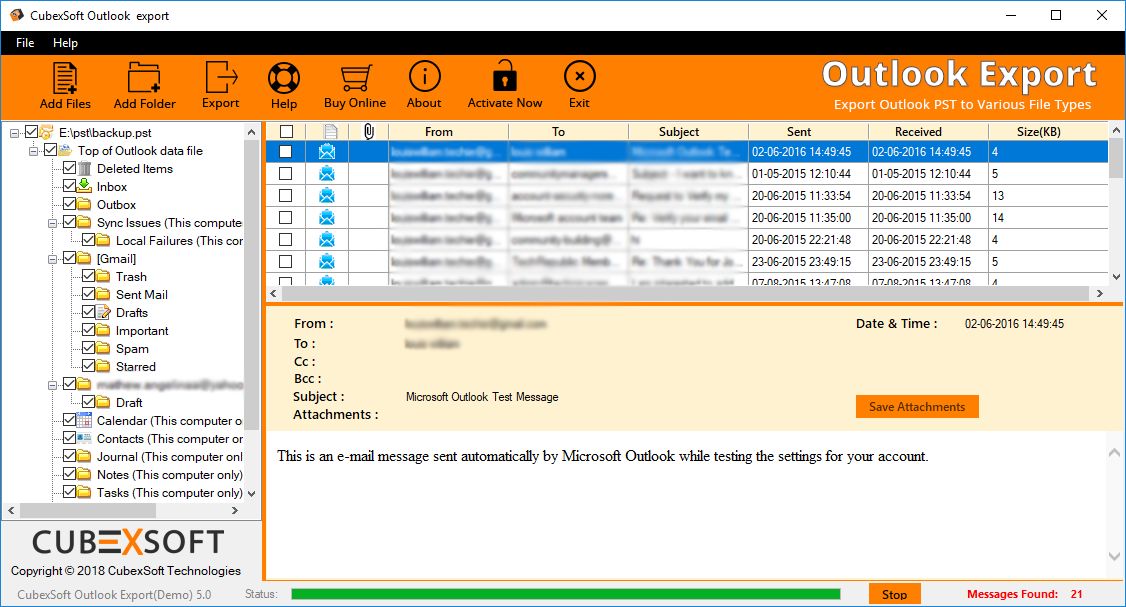
Task: Toggle the select-all checkbox above message list
Action: point(285,131)
